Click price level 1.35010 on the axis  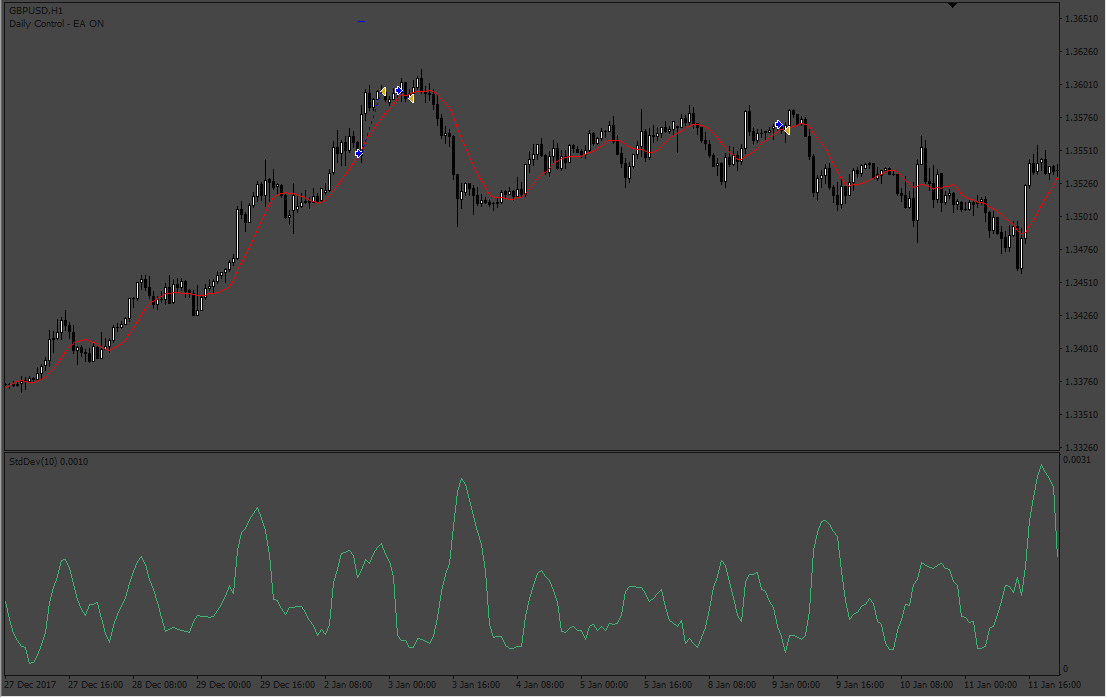[1082, 217]
